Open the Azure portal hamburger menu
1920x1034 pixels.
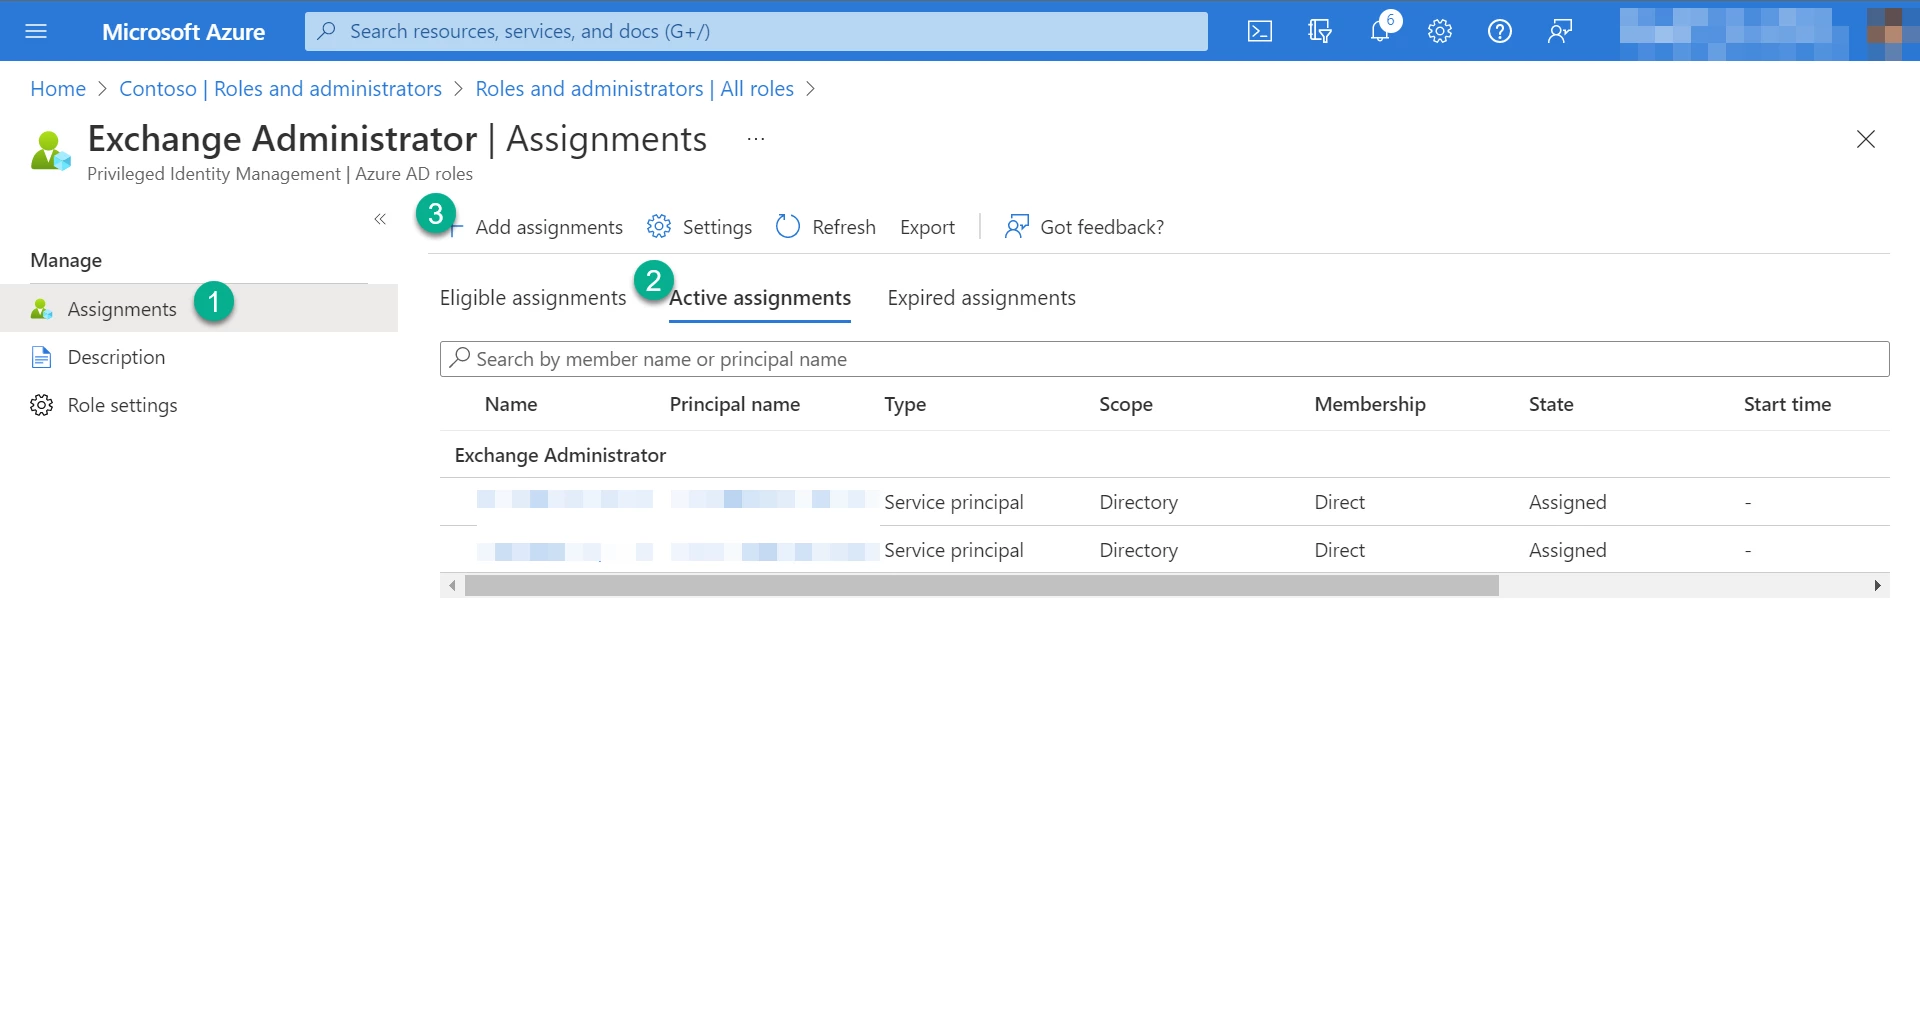(x=36, y=31)
